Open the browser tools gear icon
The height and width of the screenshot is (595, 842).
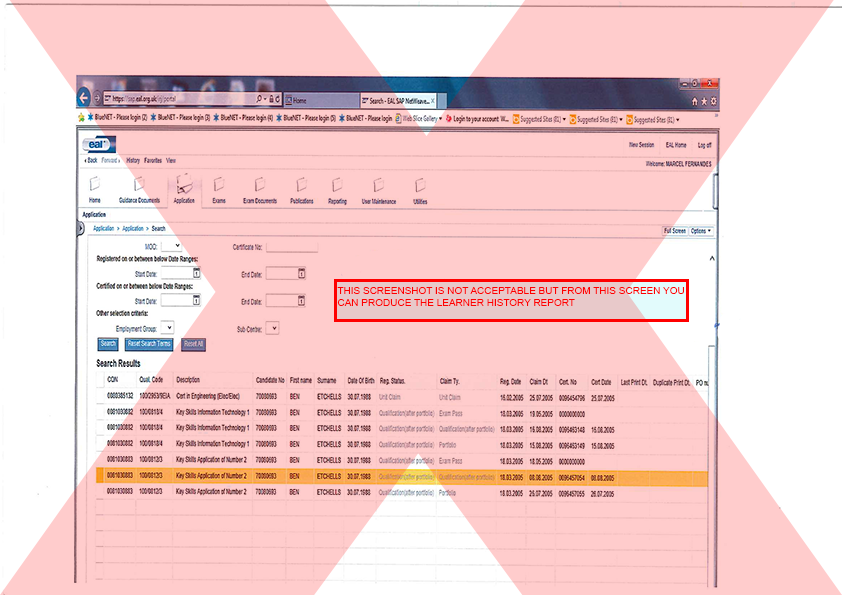coord(713,101)
